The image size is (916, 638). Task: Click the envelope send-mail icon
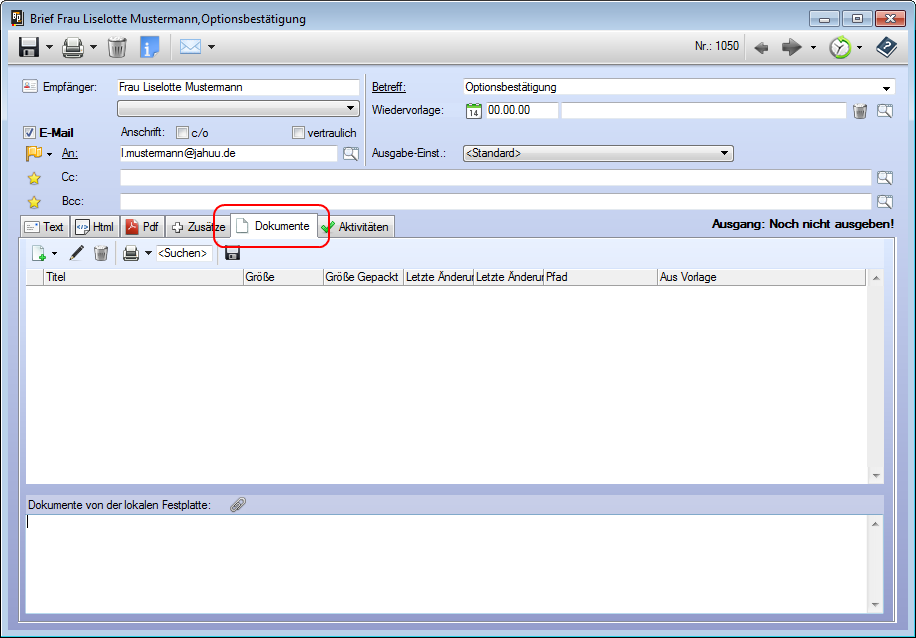point(189,47)
